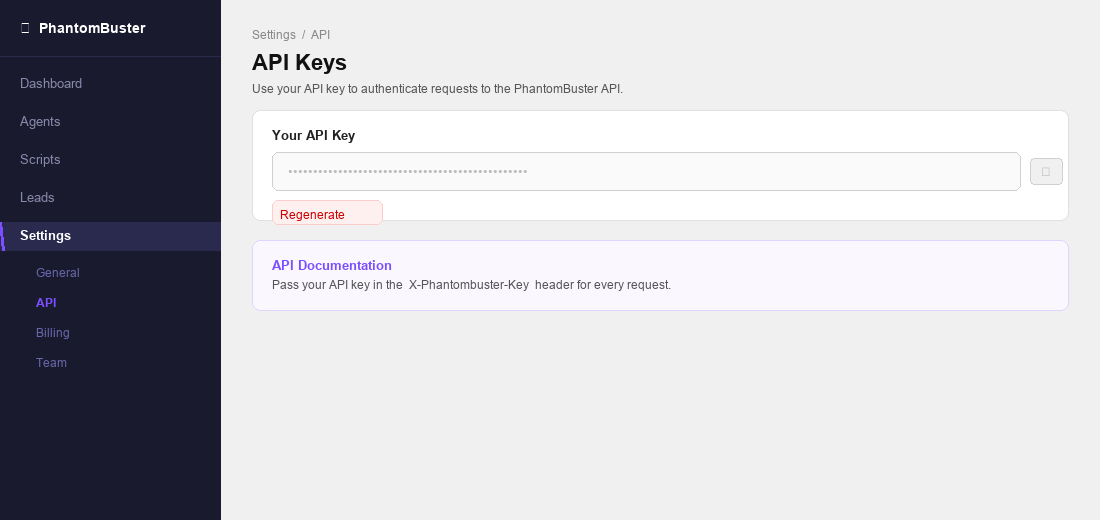Copy the API key with the copy icon
This screenshot has width=1100, height=520.
point(1046,171)
